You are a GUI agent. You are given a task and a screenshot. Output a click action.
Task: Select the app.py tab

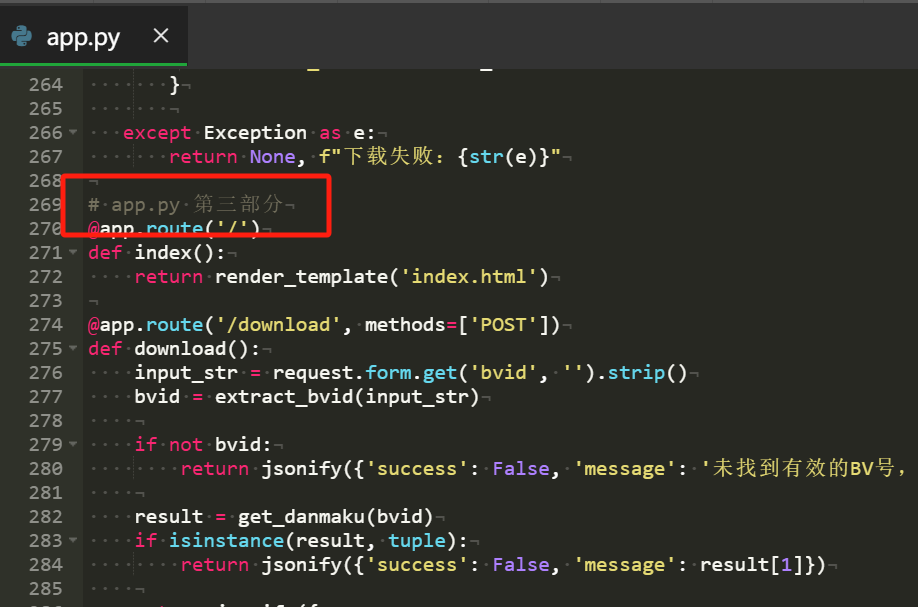point(83,38)
